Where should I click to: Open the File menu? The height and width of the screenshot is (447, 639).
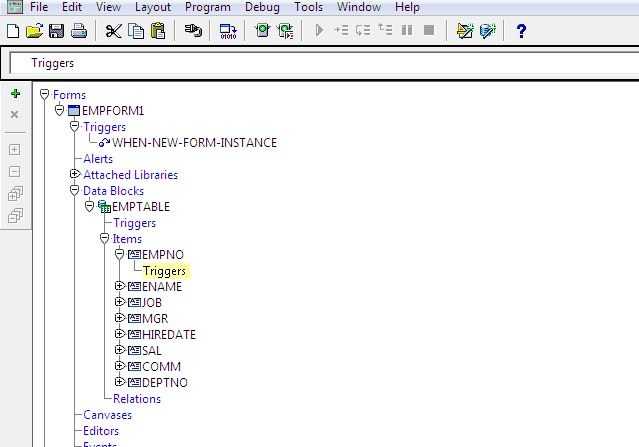pos(39,7)
